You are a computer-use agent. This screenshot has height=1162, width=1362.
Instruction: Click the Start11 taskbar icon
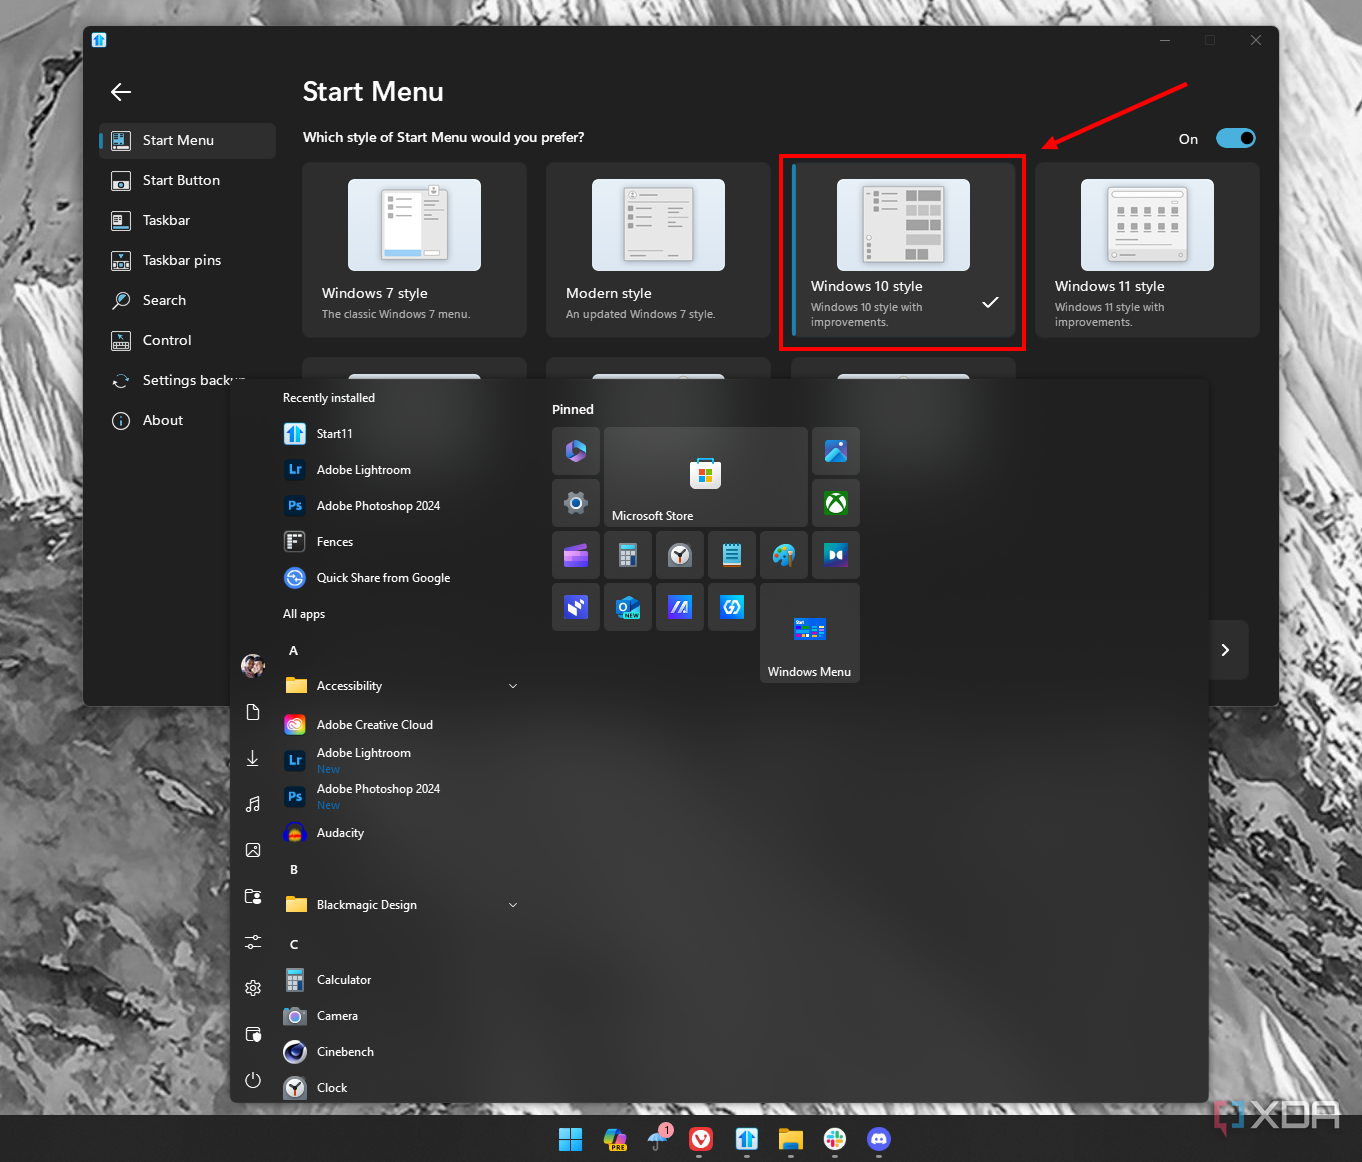(x=747, y=1139)
